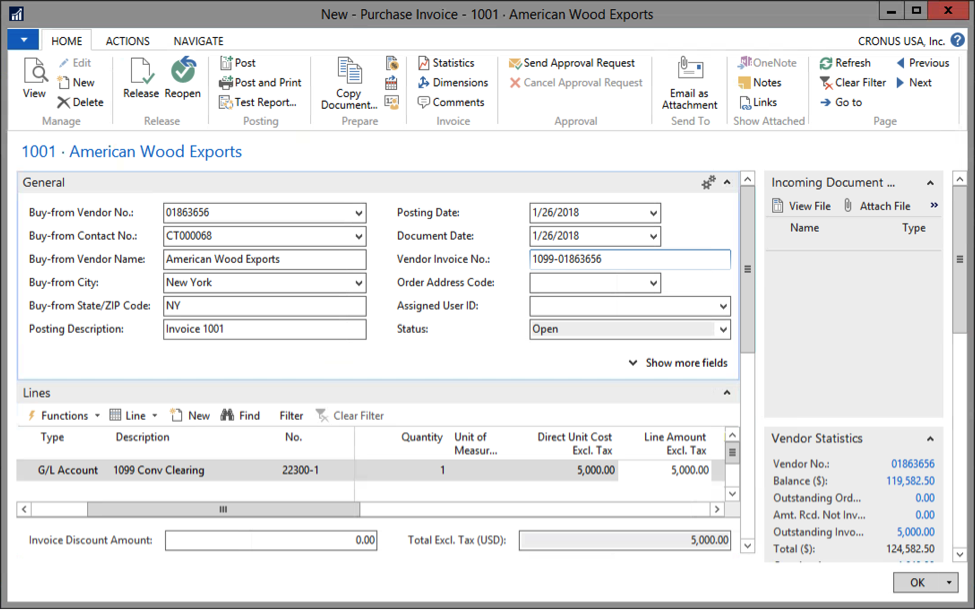The width and height of the screenshot is (975, 610).
Task: Click Filter in the Lines toolbar
Action: tap(291, 415)
